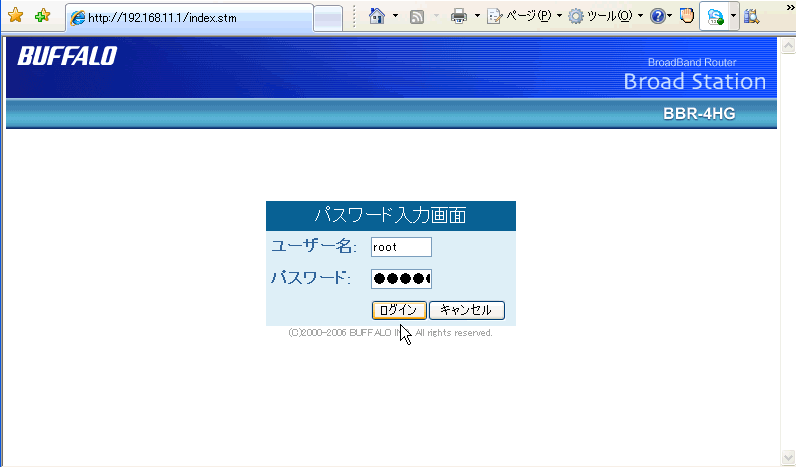This screenshot has height=467, width=796.
Task: Click the Print icon
Action: pyautogui.click(x=459, y=16)
